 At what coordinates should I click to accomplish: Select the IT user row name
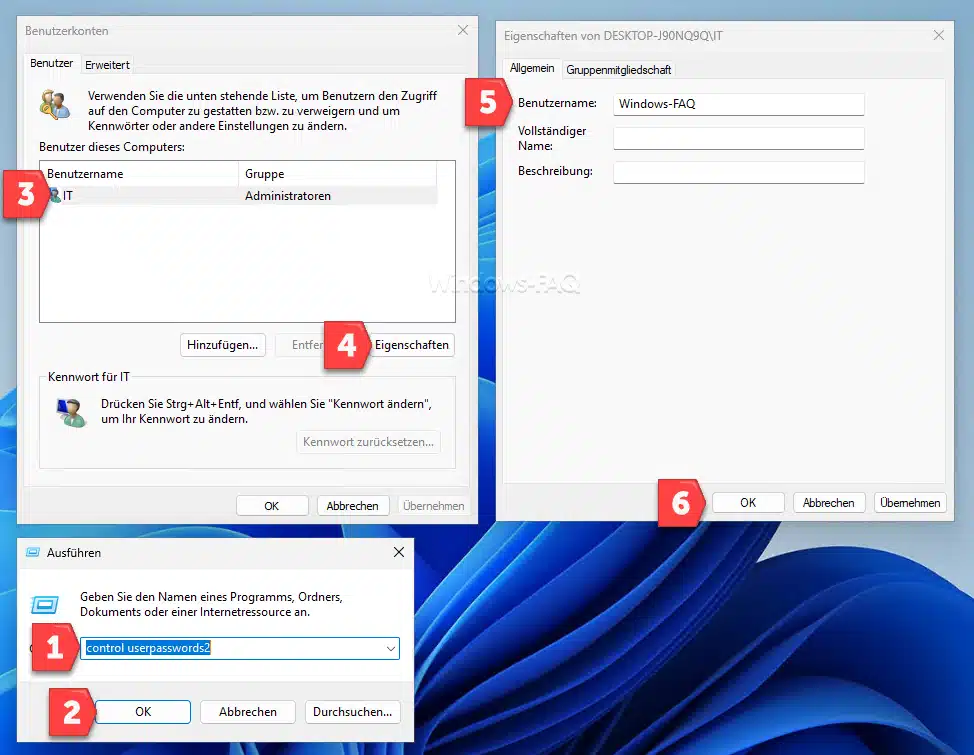tap(68, 196)
